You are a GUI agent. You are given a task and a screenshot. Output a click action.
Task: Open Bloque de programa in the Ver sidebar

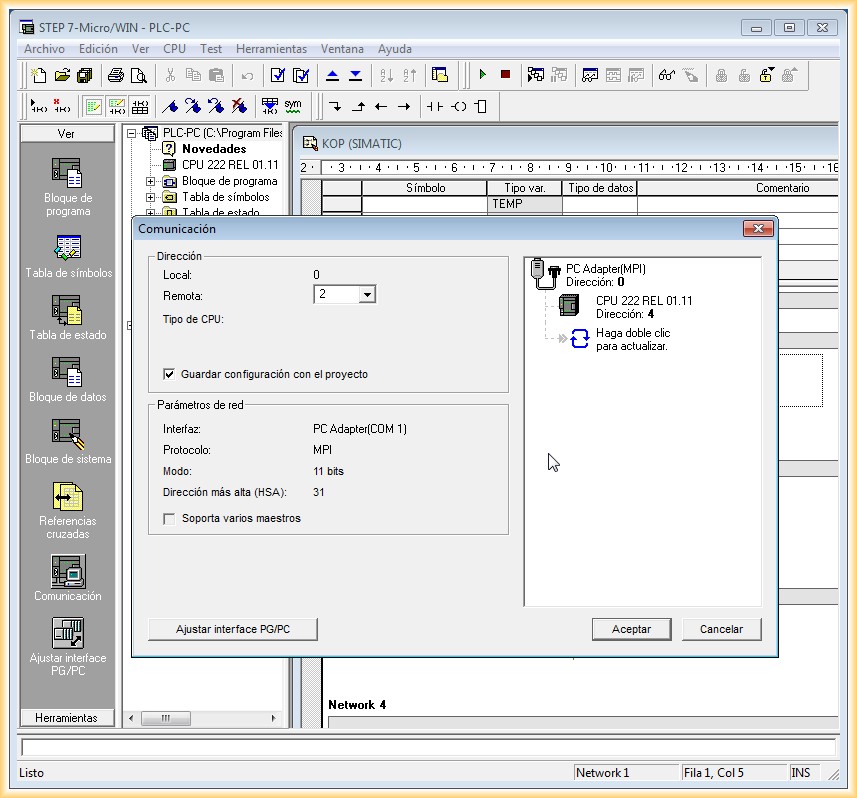[67, 173]
